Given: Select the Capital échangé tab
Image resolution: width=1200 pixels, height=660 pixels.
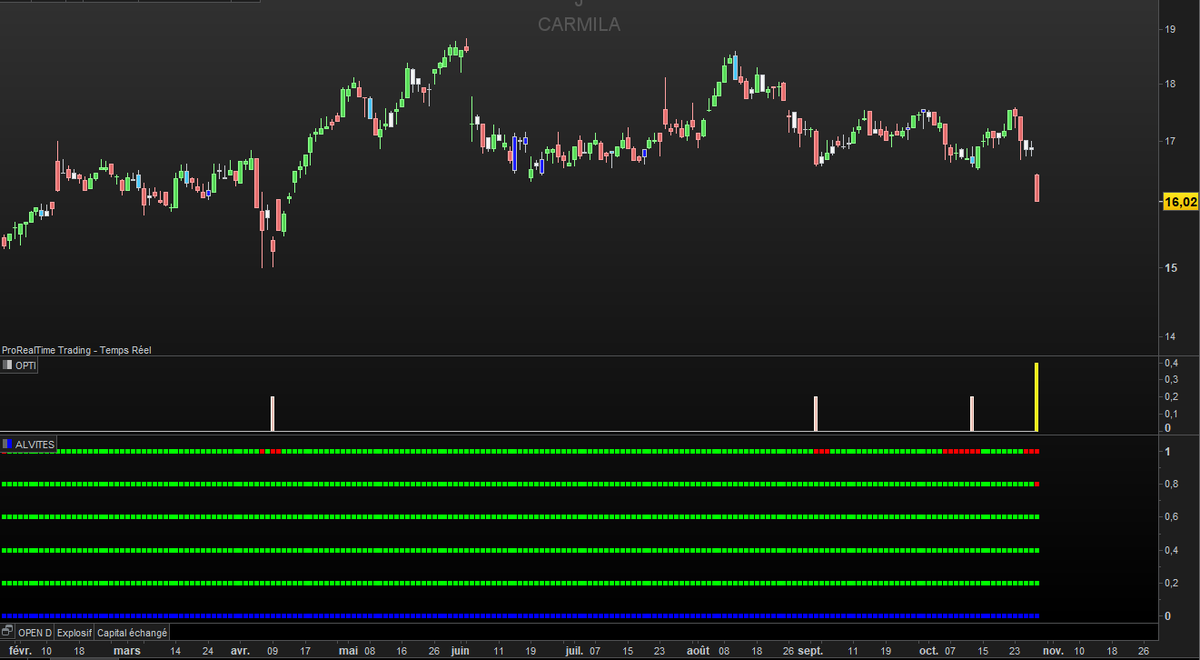Looking at the screenshot, I should (132, 632).
